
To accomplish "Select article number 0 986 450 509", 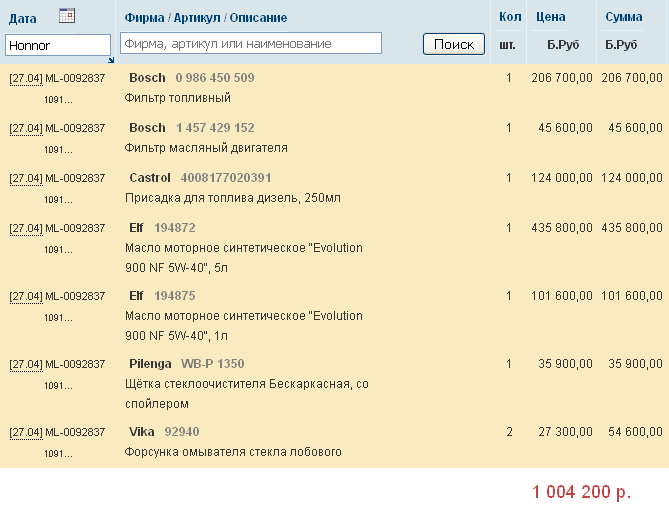I will 215,78.
